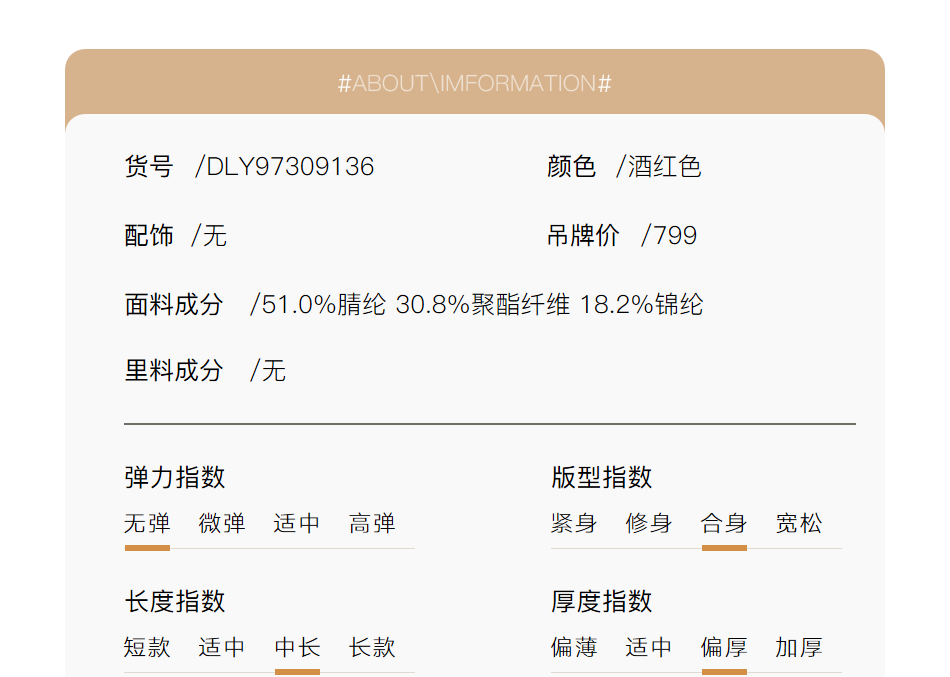Select 无弹 under 弹力指数
The height and width of the screenshot is (677, 950).
pyautogui.click(x=147, y=524)
